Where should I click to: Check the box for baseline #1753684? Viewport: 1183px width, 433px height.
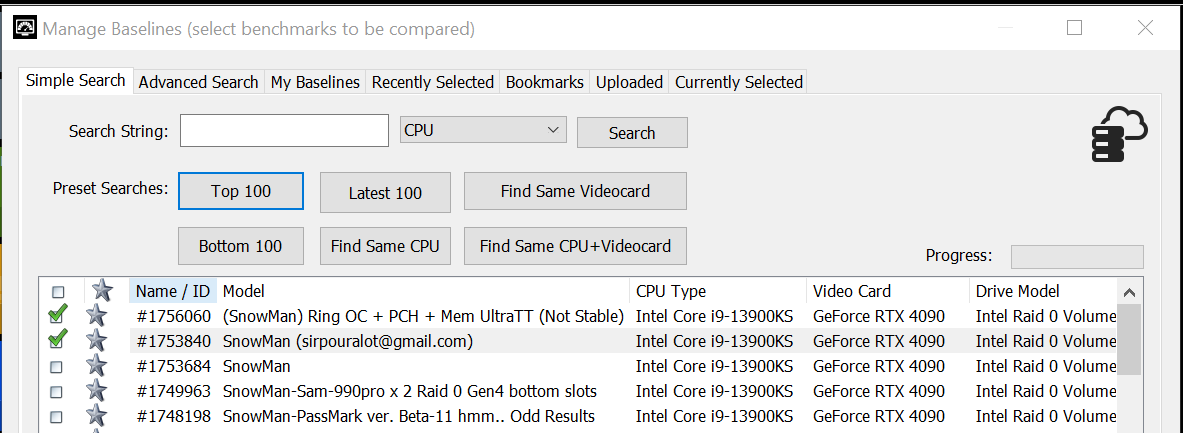pos(57,367)
